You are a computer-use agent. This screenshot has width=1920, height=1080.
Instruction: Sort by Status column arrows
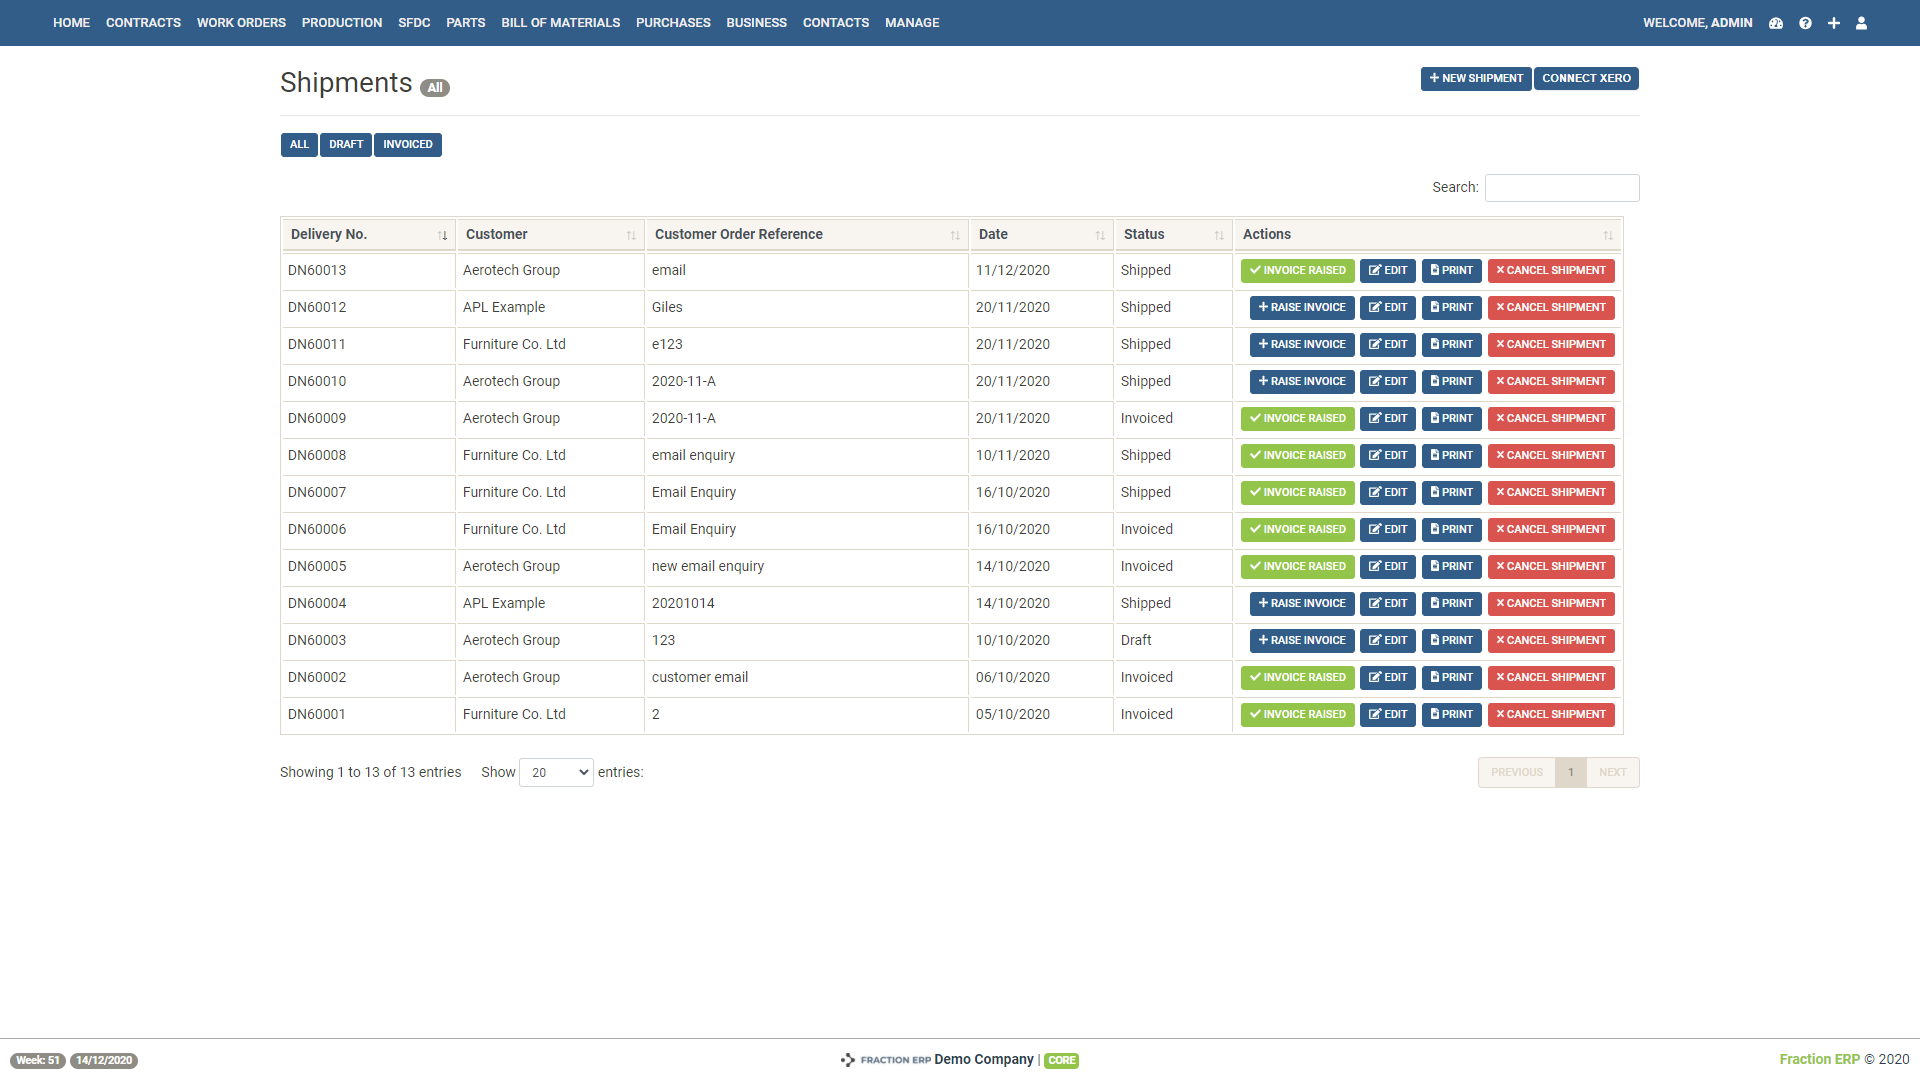[x=1219, y=235]
